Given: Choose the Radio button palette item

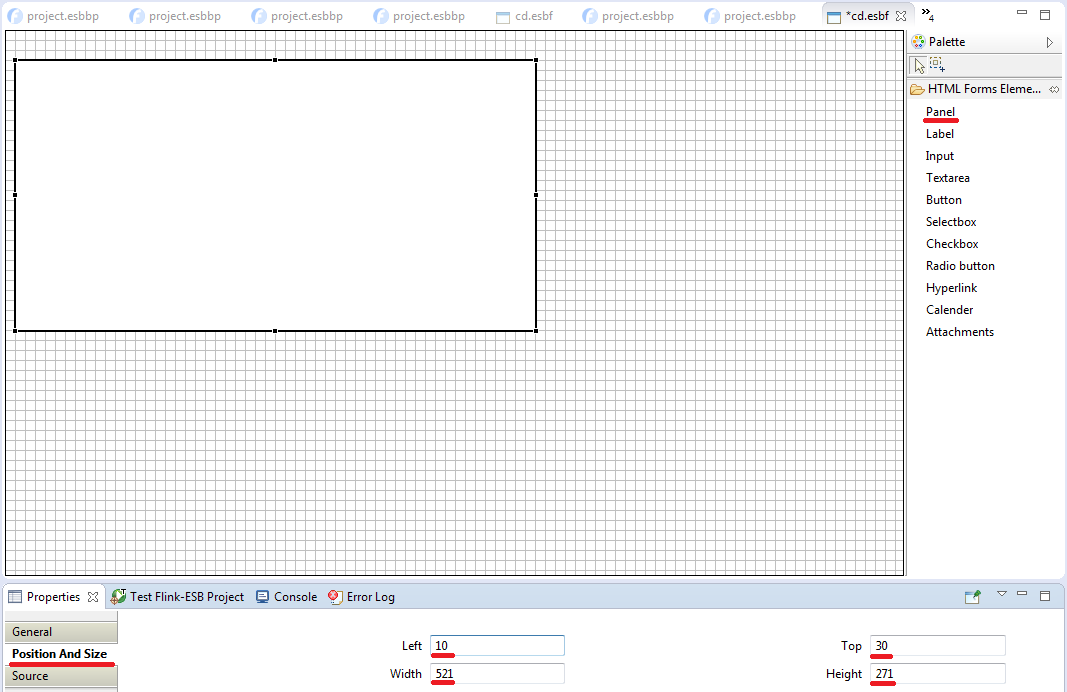Looking at the screenshot, I should pos(960,266).
